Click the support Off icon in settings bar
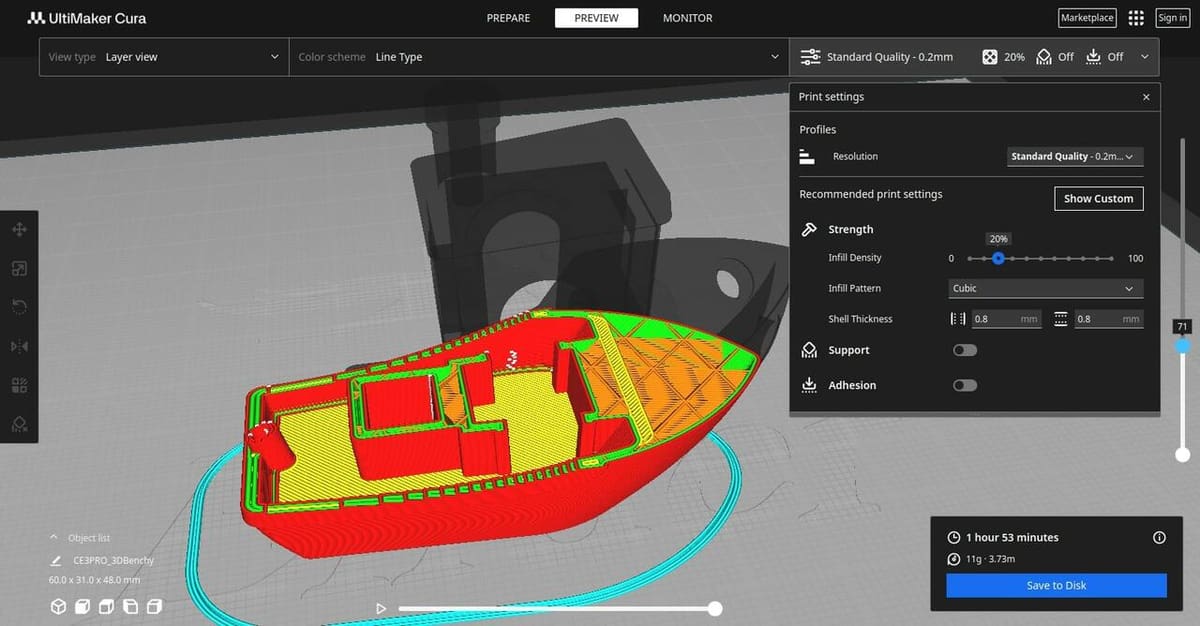Viewport: 1200px width, 626px height. coord(1044,57)
